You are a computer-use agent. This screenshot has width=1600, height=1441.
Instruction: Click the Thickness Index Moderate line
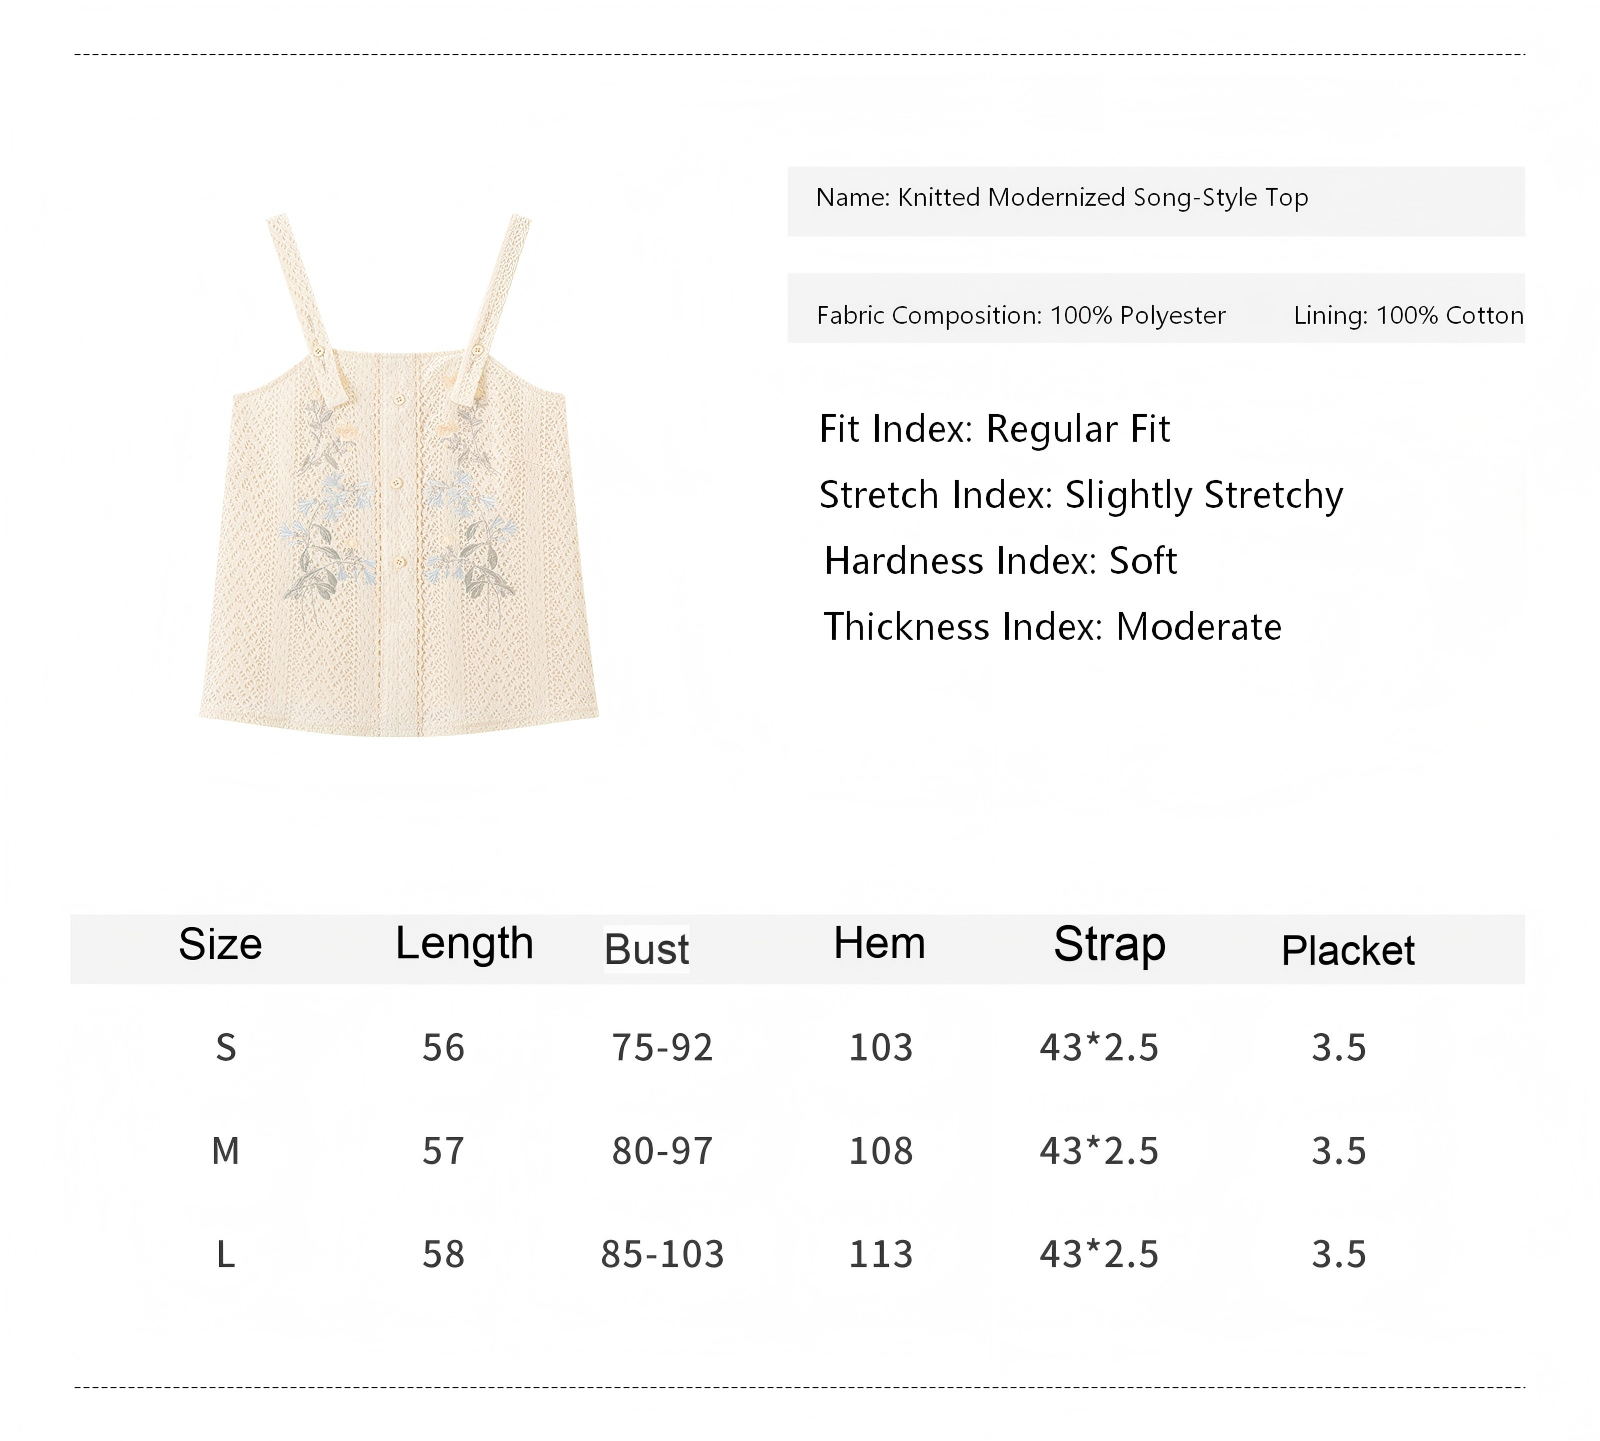tap(1052, 627)
